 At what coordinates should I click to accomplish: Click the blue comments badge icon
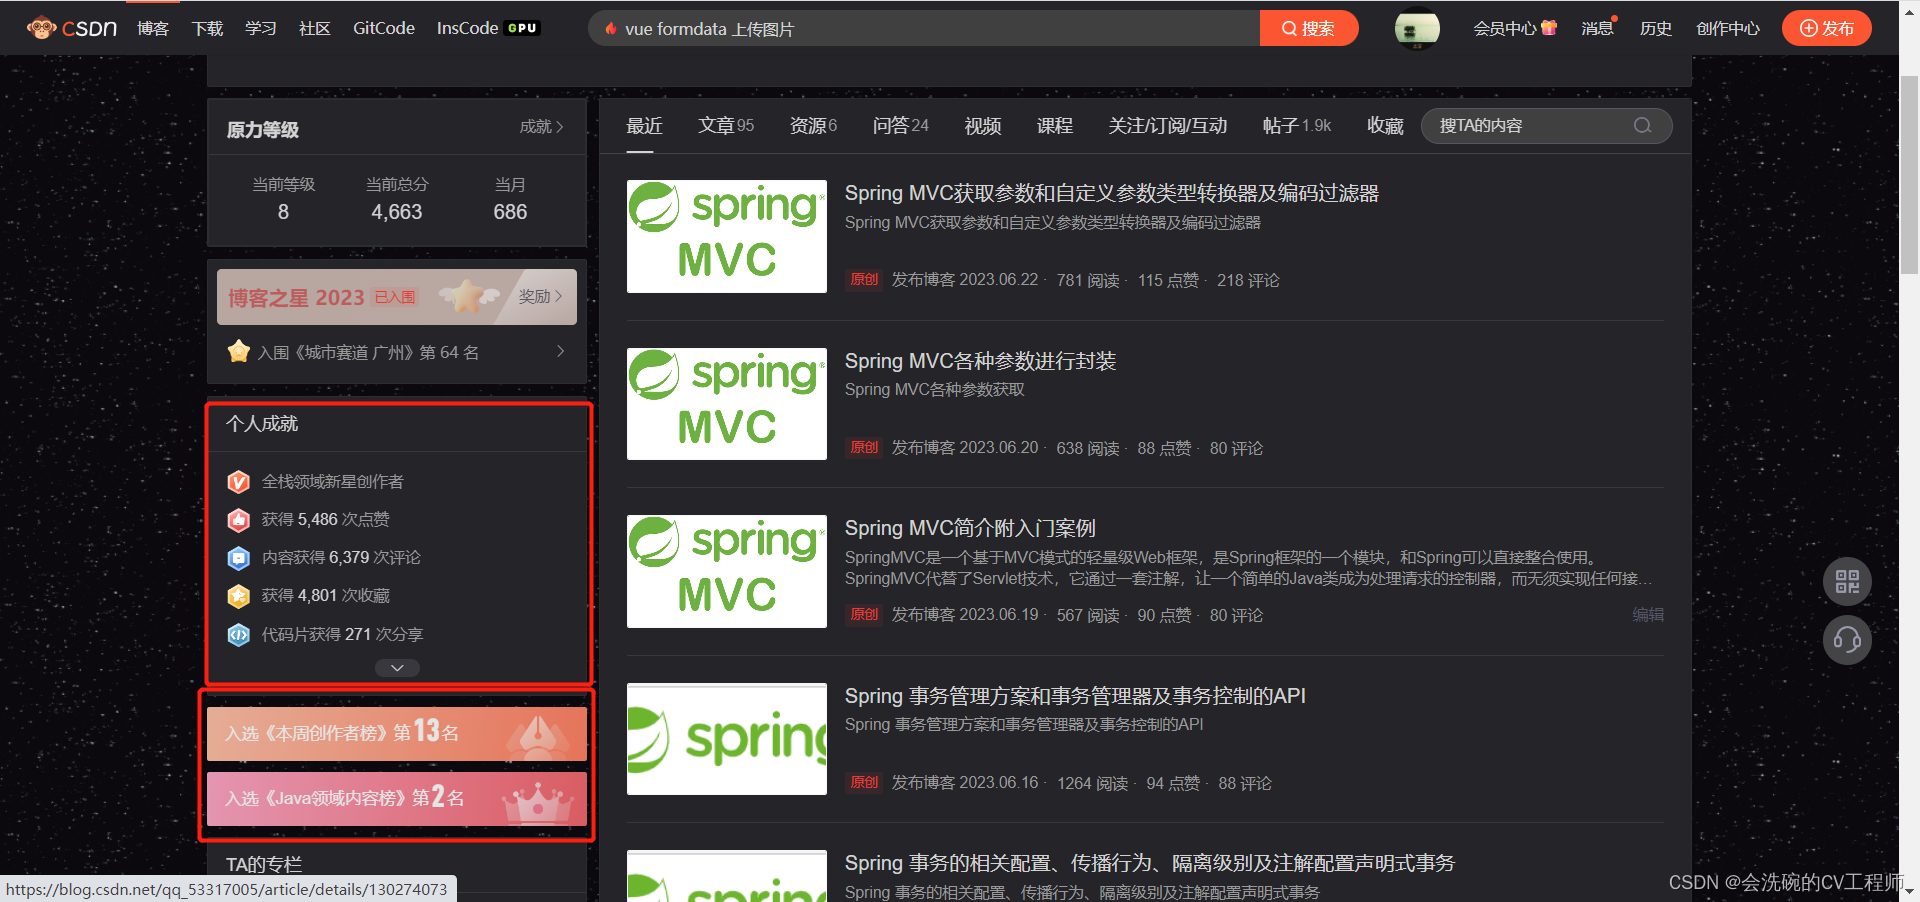tap(239, 558)
